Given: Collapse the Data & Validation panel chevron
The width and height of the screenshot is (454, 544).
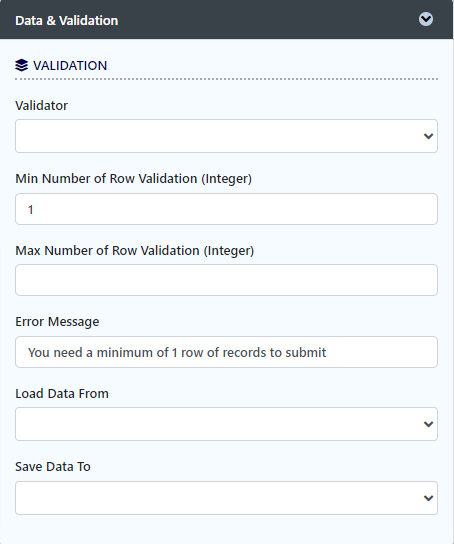Looking at the screenshot, I should coord(426,19).
